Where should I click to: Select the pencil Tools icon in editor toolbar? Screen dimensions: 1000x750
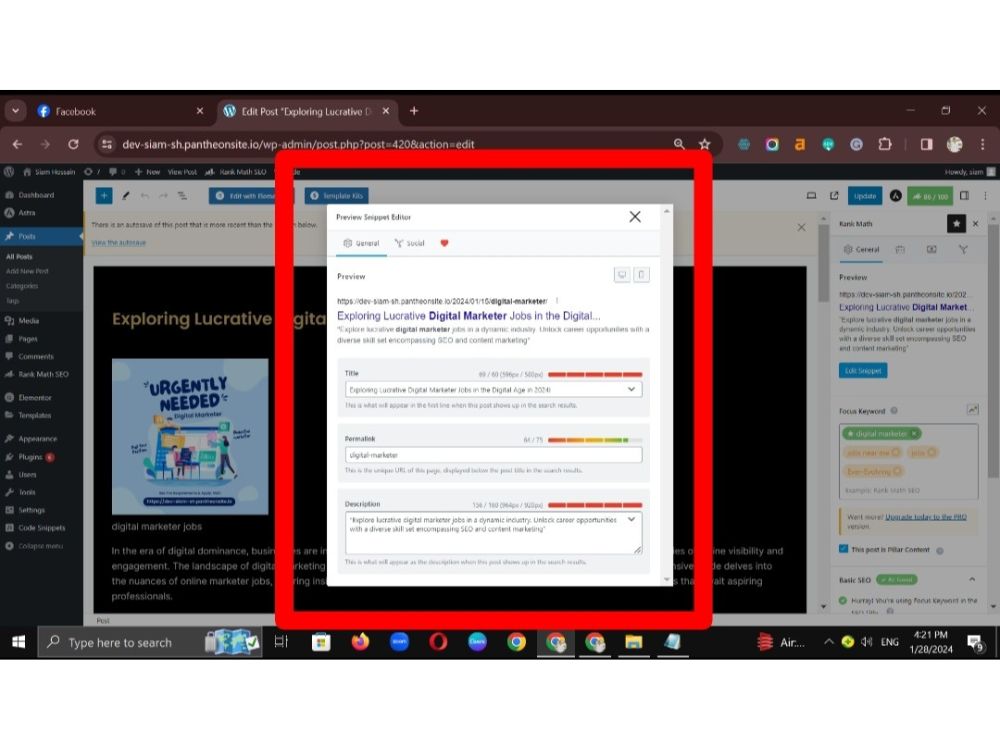pos(126,196)
